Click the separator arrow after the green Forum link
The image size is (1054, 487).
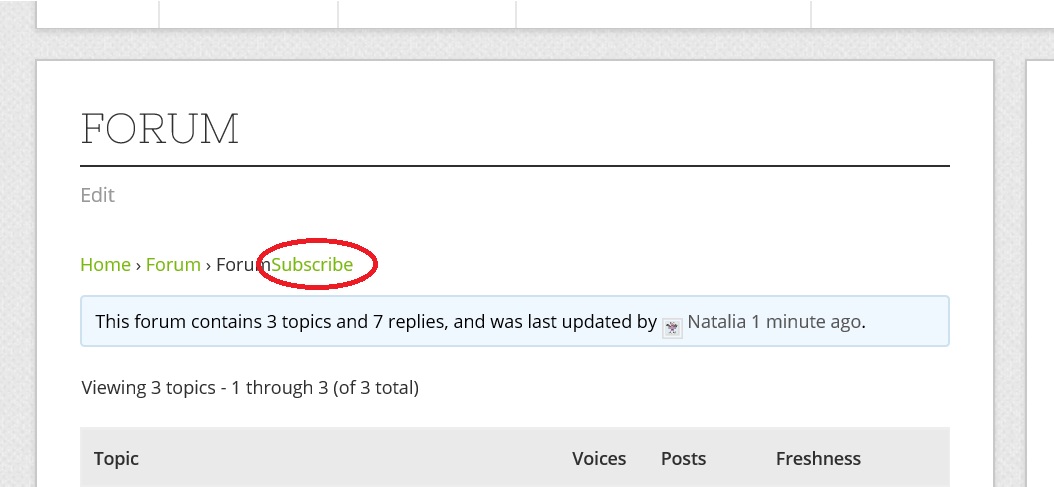point(208,265)
